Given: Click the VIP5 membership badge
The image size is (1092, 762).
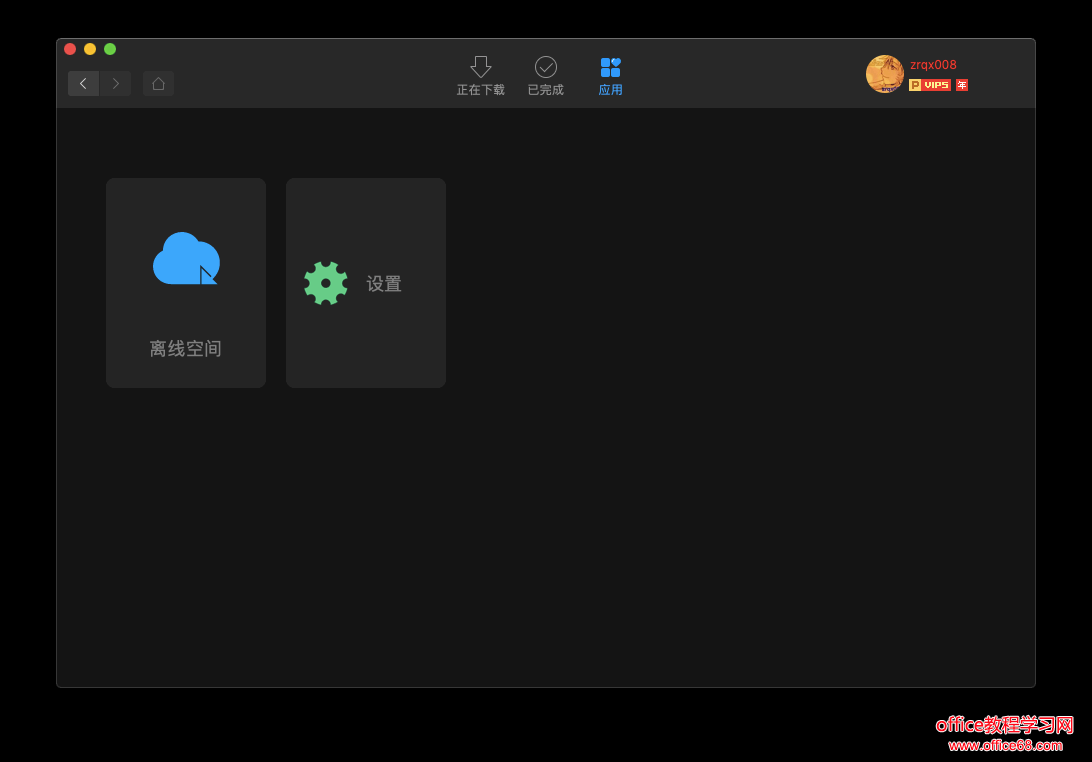Looking at the screenshot, I should click(x=930, y=85).
